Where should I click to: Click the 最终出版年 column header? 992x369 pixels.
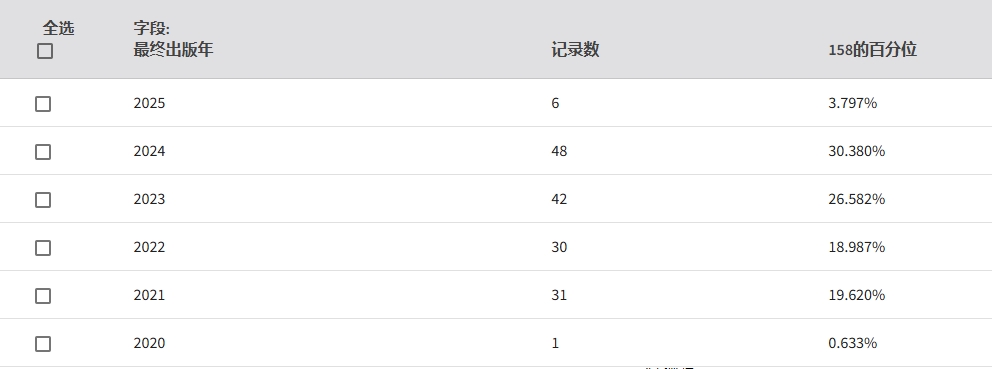pos(173,49)
